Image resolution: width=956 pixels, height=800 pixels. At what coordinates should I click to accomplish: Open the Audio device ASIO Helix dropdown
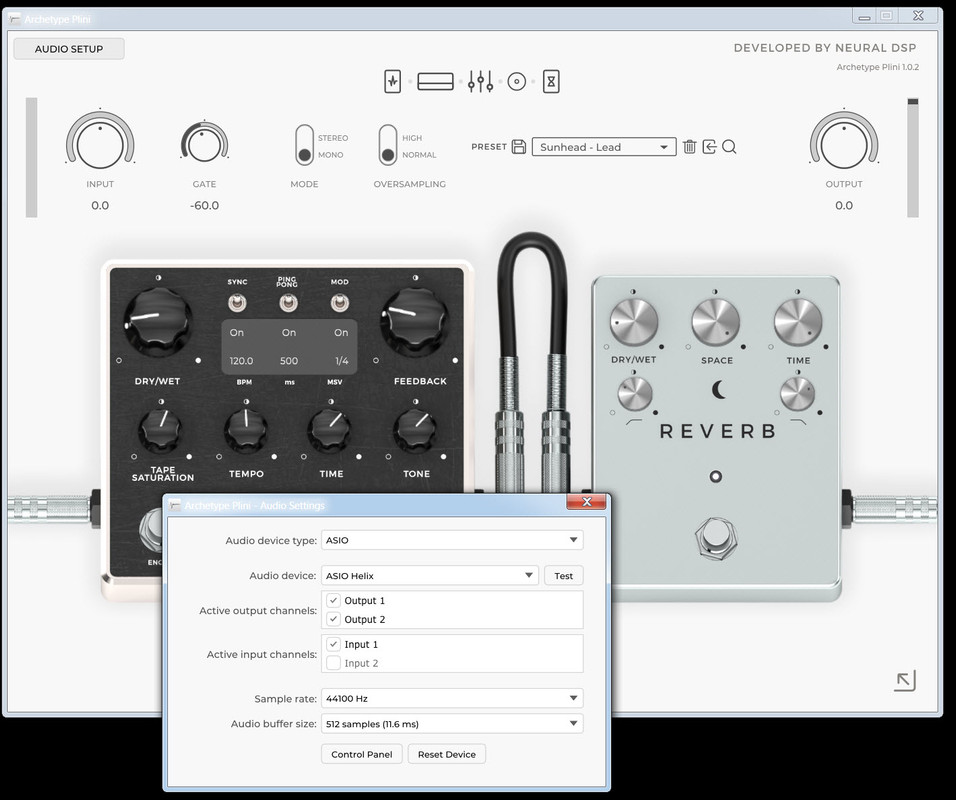tap(430, 576)
